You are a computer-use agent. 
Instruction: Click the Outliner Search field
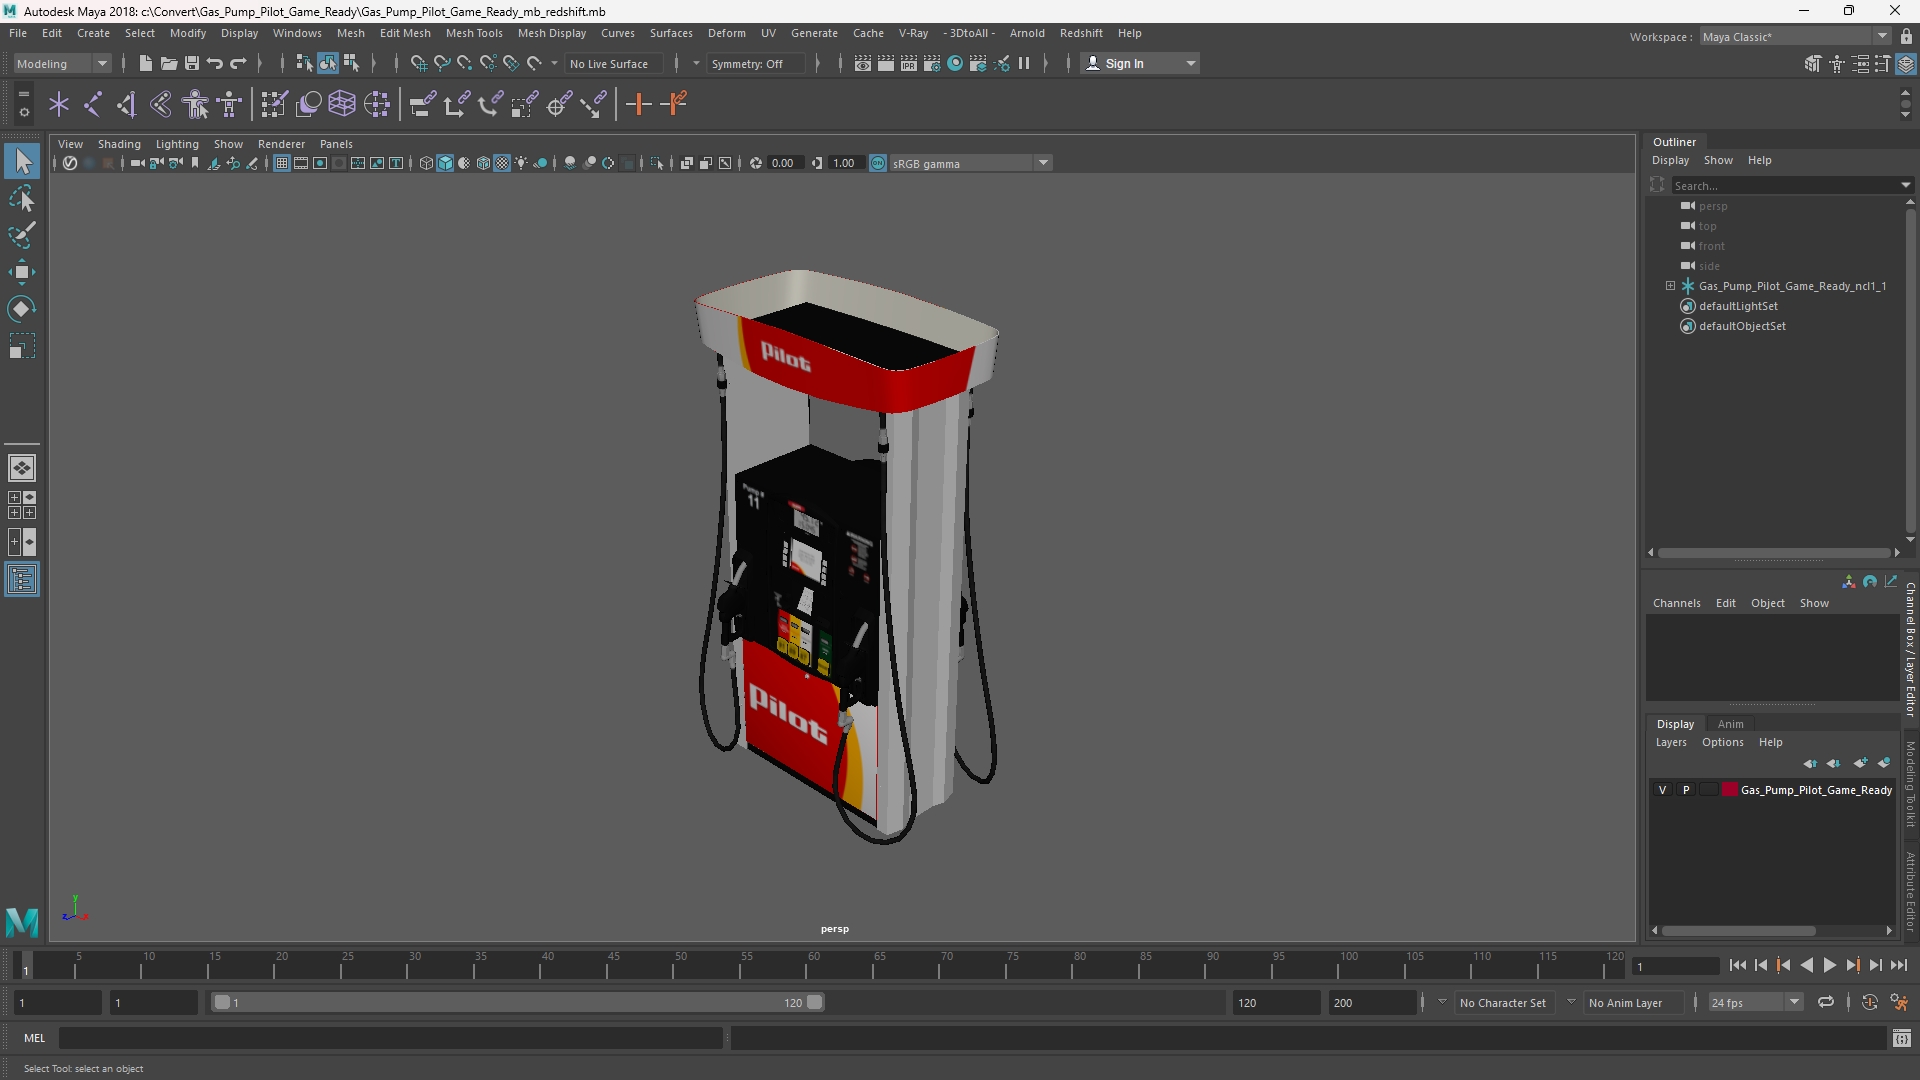(x=1786, y=185)
